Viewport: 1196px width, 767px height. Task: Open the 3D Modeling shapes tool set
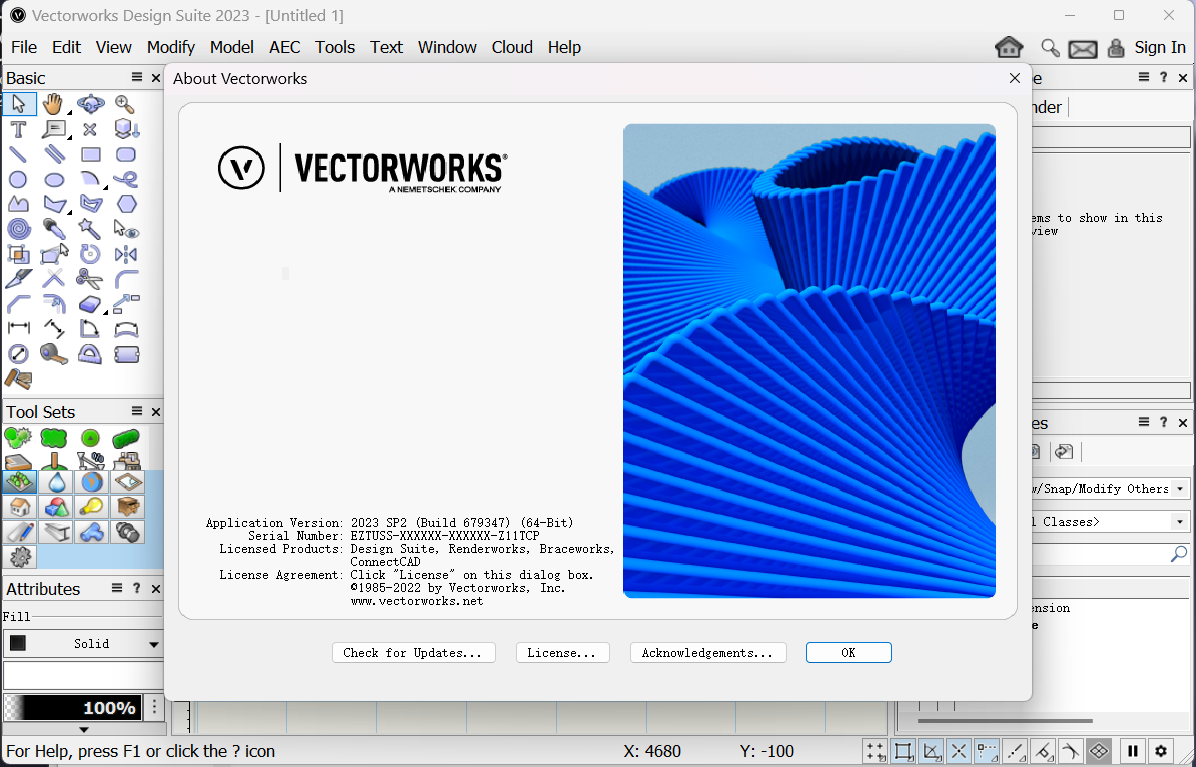[56, 507]
